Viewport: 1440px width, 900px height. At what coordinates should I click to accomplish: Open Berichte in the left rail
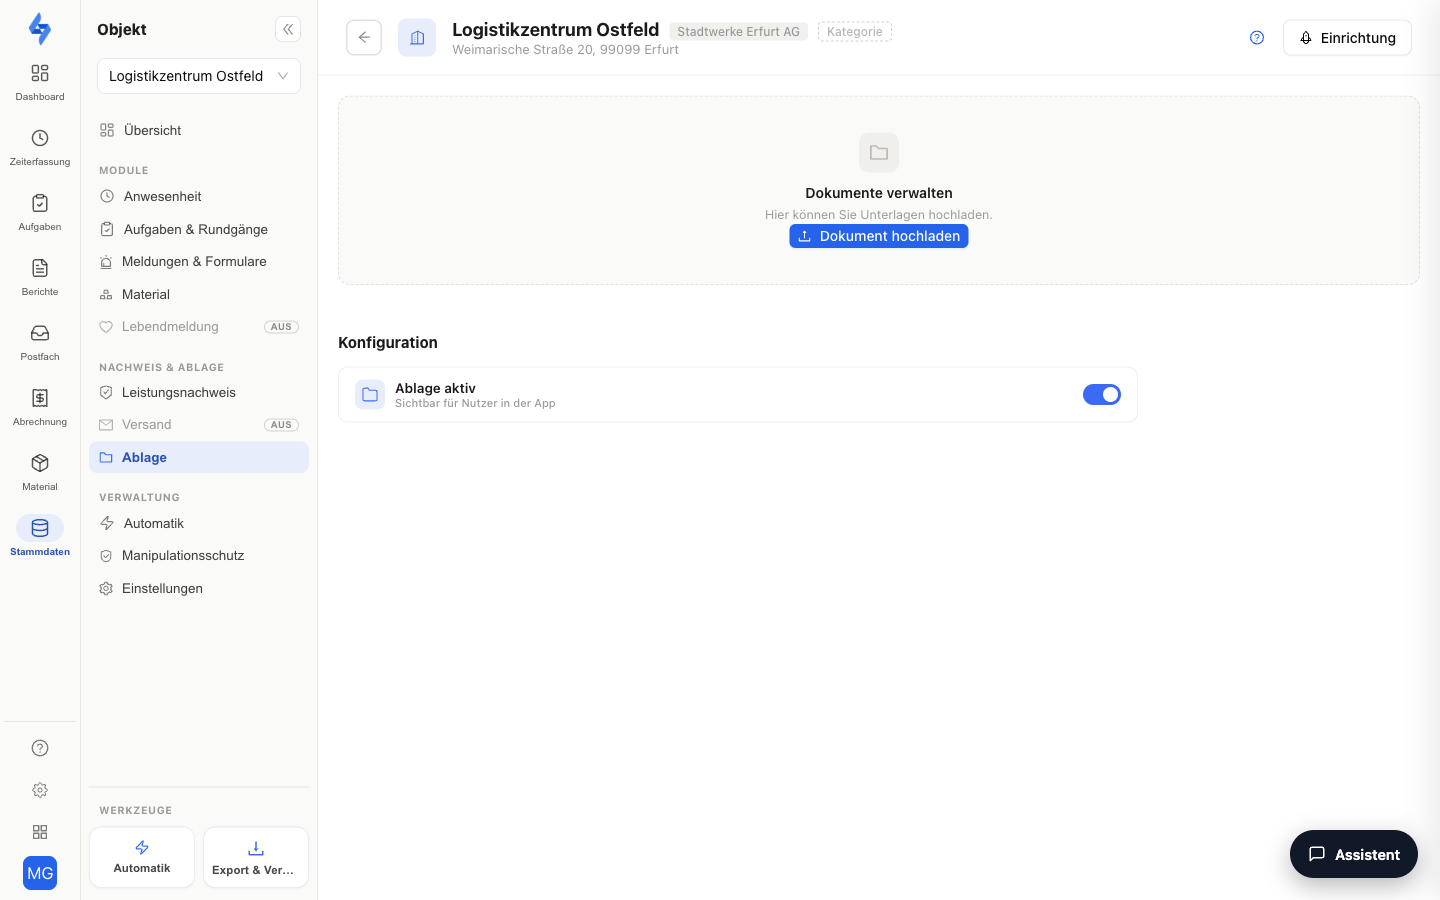pos(40,277)
